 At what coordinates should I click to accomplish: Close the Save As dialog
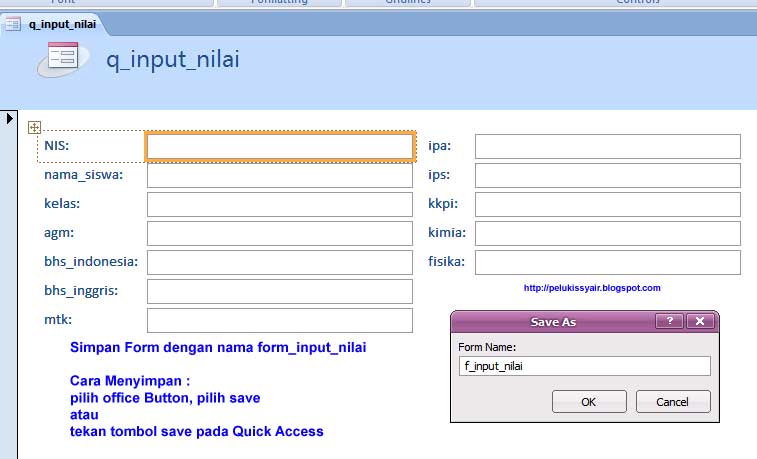tap(700, 321)
